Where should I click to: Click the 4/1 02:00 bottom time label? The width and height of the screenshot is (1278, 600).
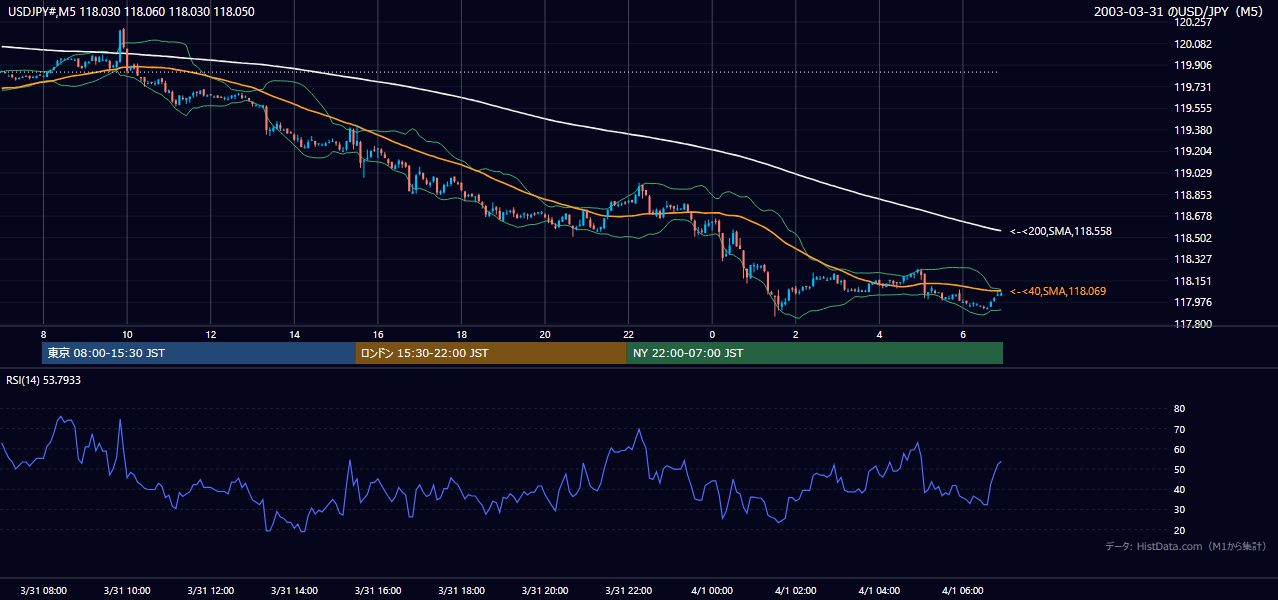pos(795,591)
